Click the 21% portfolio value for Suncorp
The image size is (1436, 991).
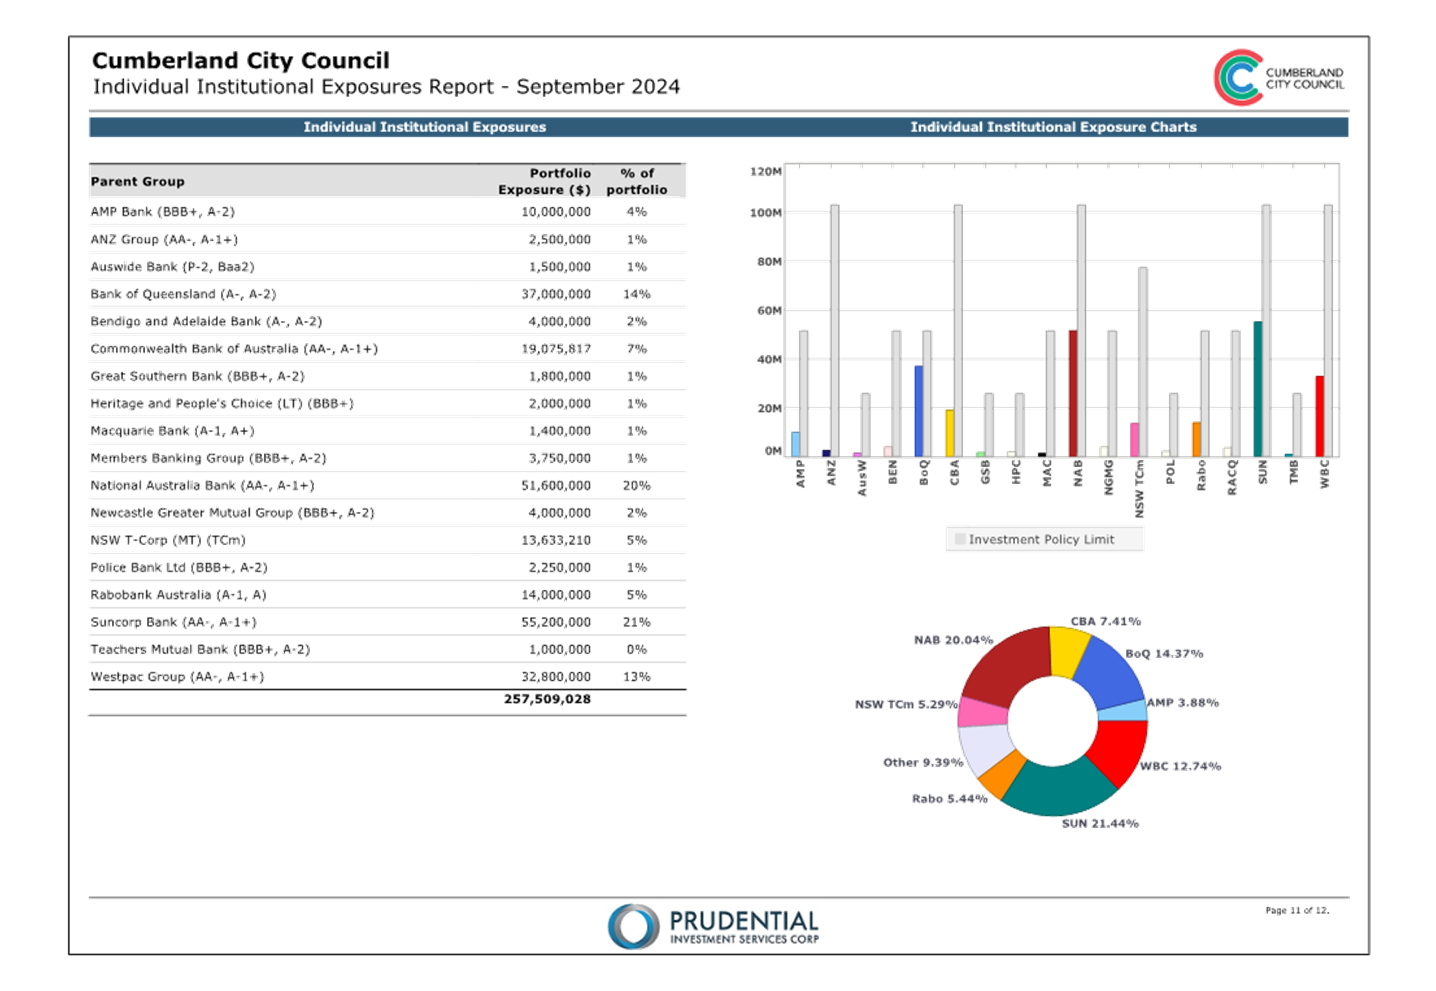(x=637, y=622)
